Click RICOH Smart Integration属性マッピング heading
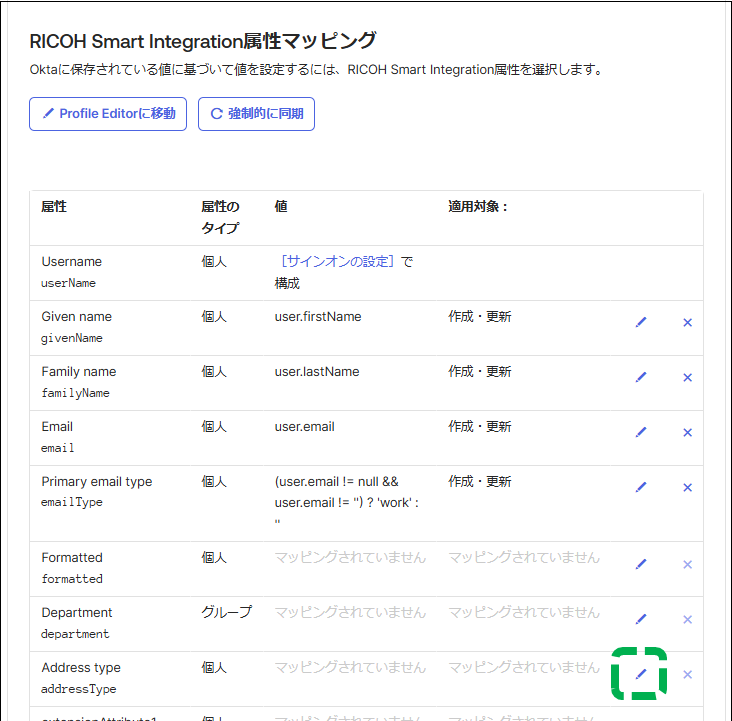Viewport: 732px width, 721px height. pos(203,41)
